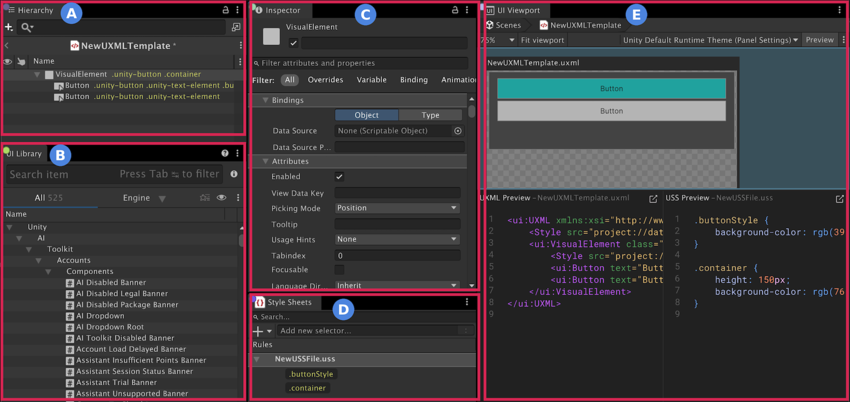Open the Language Direction Inherit dropdown
The width and height of the screenshot is (850, 402).
click(397, 285)
